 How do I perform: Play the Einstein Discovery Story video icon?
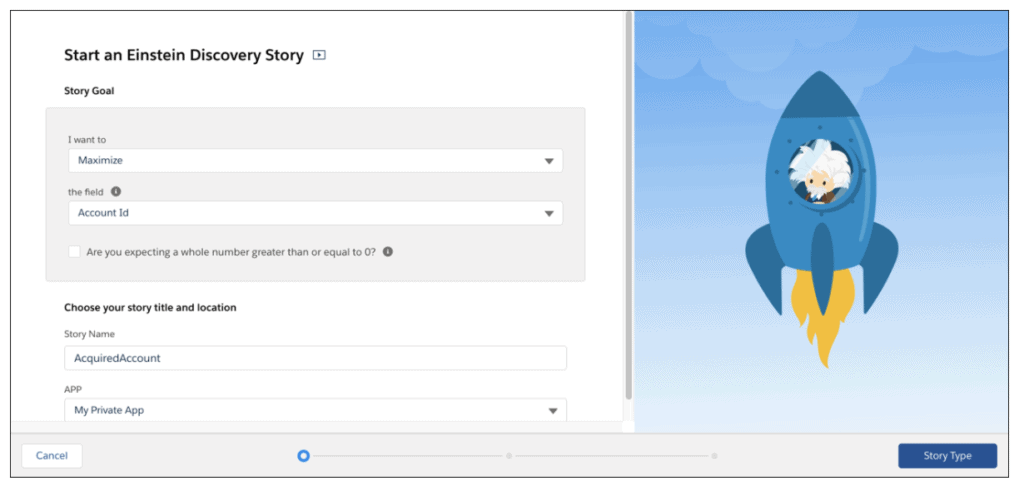pyautogui.click(x=319, y=55)
